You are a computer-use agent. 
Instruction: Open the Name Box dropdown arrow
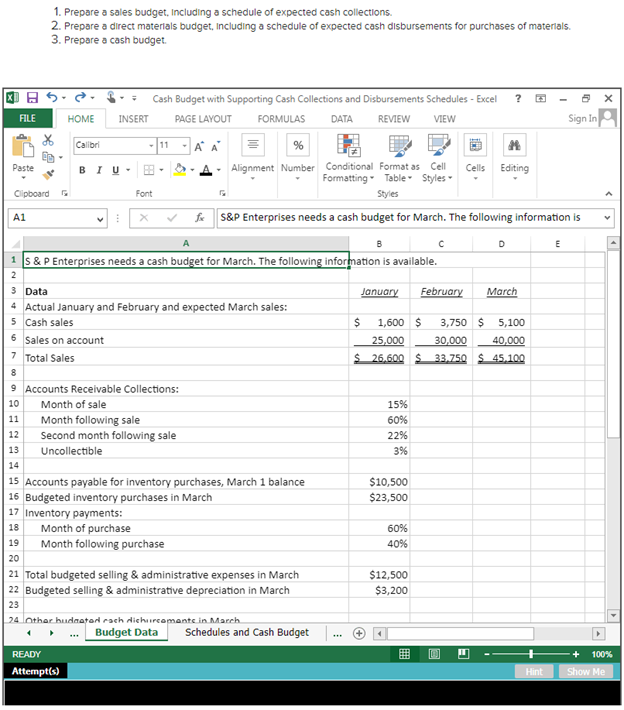coord(100,219)
